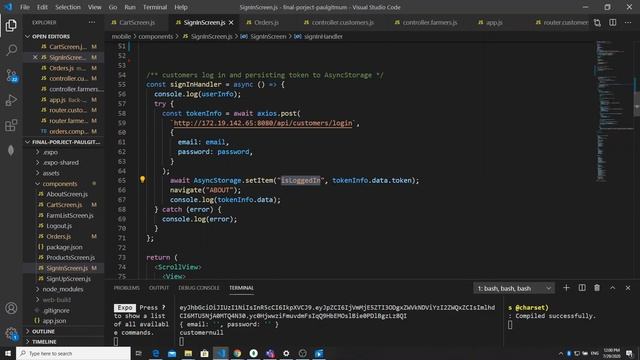Open the Explorer view in the activity bar
640x360 pixels.
pyautogui.click(x=11, y=25)
